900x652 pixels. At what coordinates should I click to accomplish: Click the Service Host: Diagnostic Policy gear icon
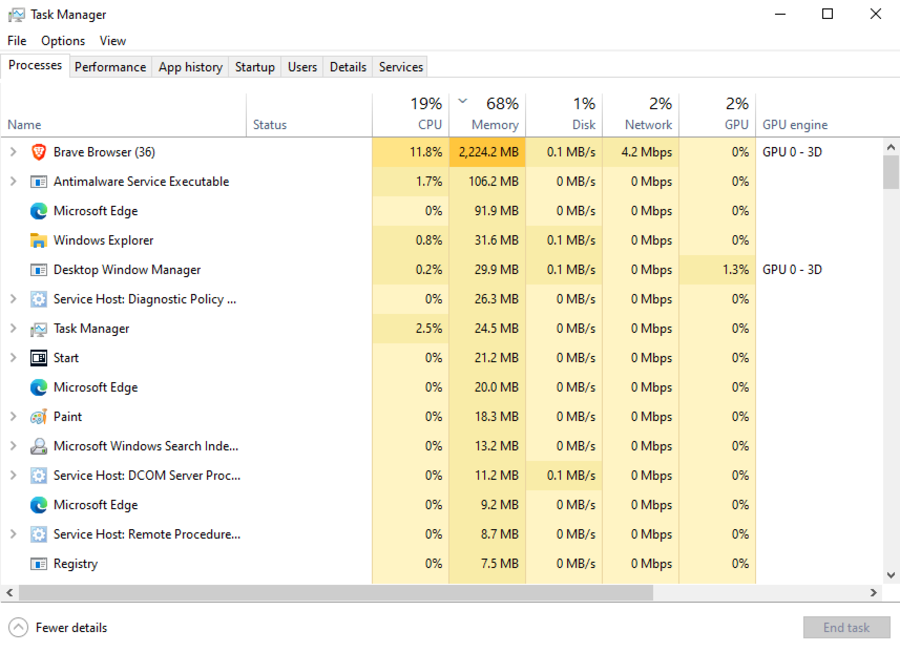click(x=38, y=299)
